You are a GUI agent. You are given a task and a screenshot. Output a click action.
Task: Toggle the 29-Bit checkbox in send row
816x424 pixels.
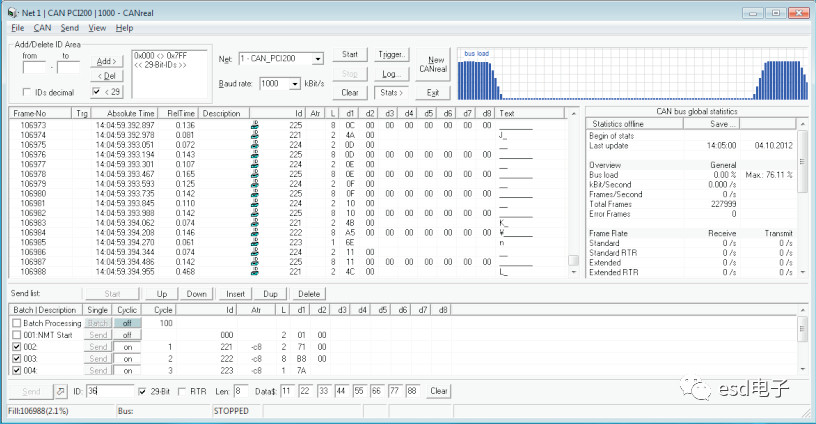141,391
